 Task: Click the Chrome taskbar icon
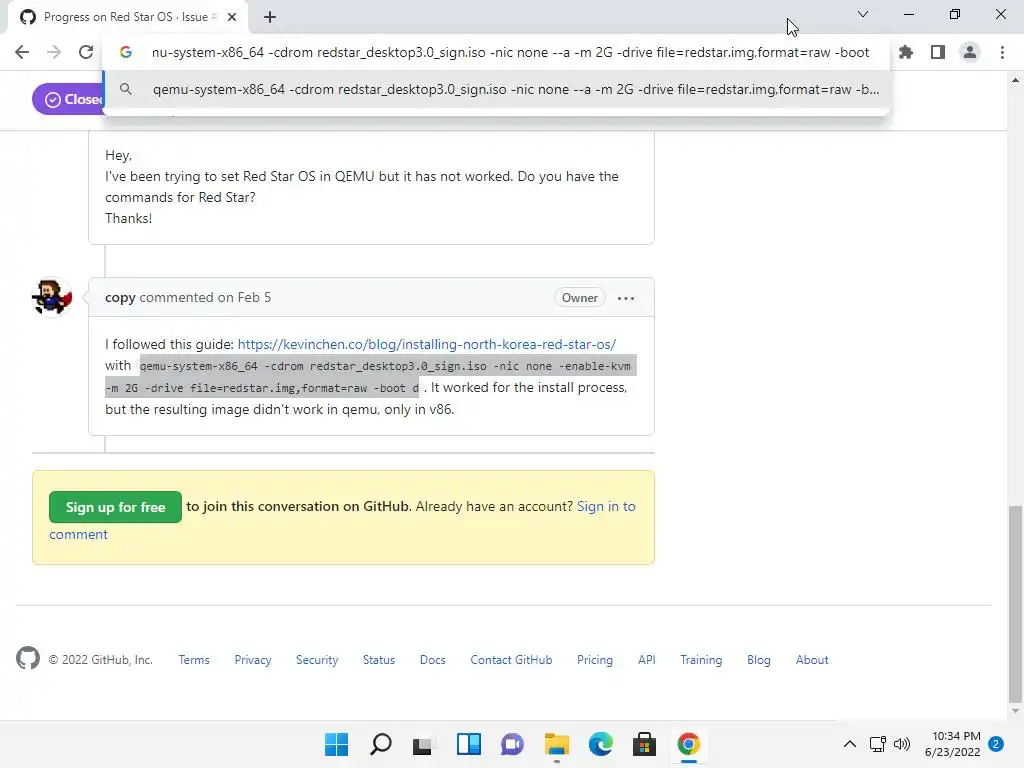point(688,744)
